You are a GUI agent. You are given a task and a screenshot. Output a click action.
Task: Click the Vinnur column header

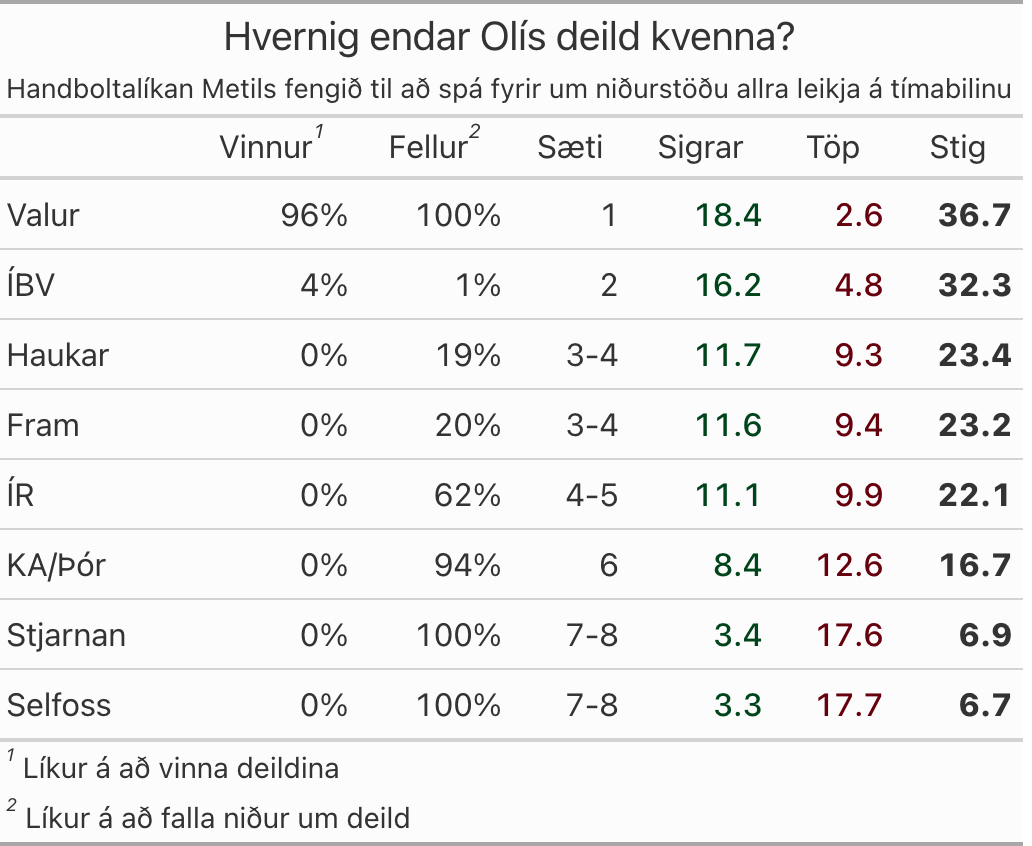click(x=267, y=148)
